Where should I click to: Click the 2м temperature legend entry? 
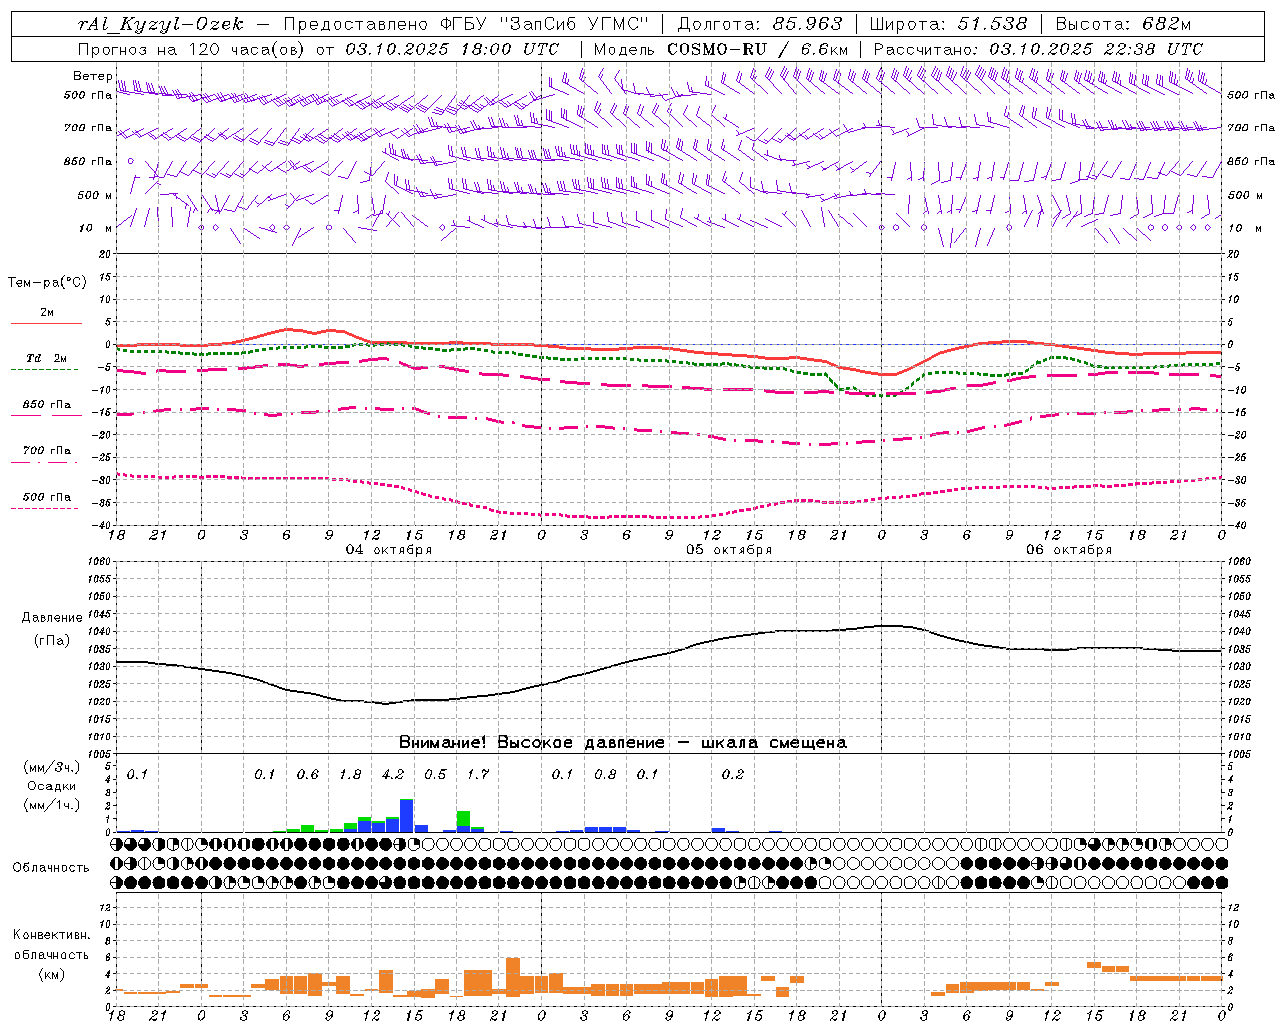(x=47, y=312)
